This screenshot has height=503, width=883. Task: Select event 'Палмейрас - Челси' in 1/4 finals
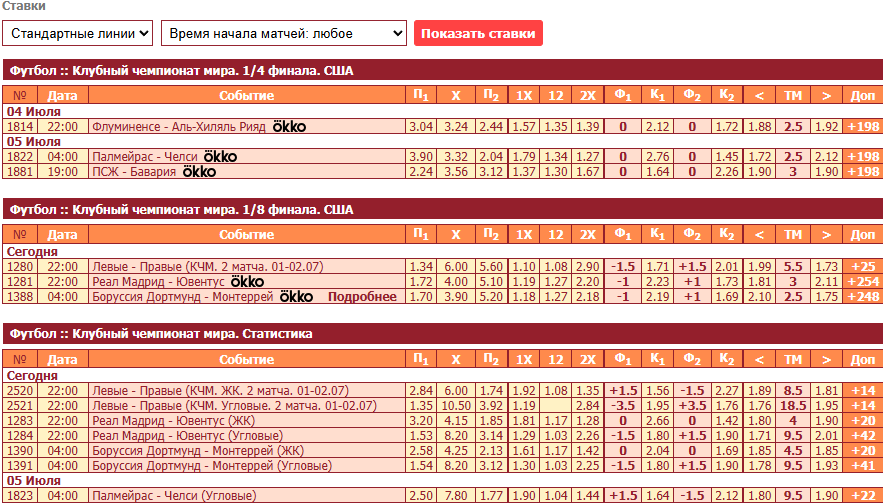[x=145, y=157]
